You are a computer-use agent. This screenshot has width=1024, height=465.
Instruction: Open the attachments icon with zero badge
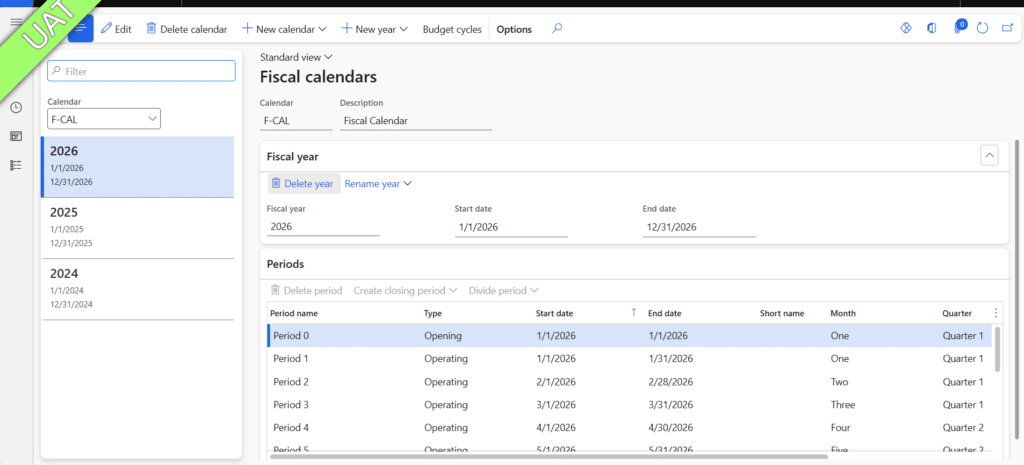coord(959,27)
